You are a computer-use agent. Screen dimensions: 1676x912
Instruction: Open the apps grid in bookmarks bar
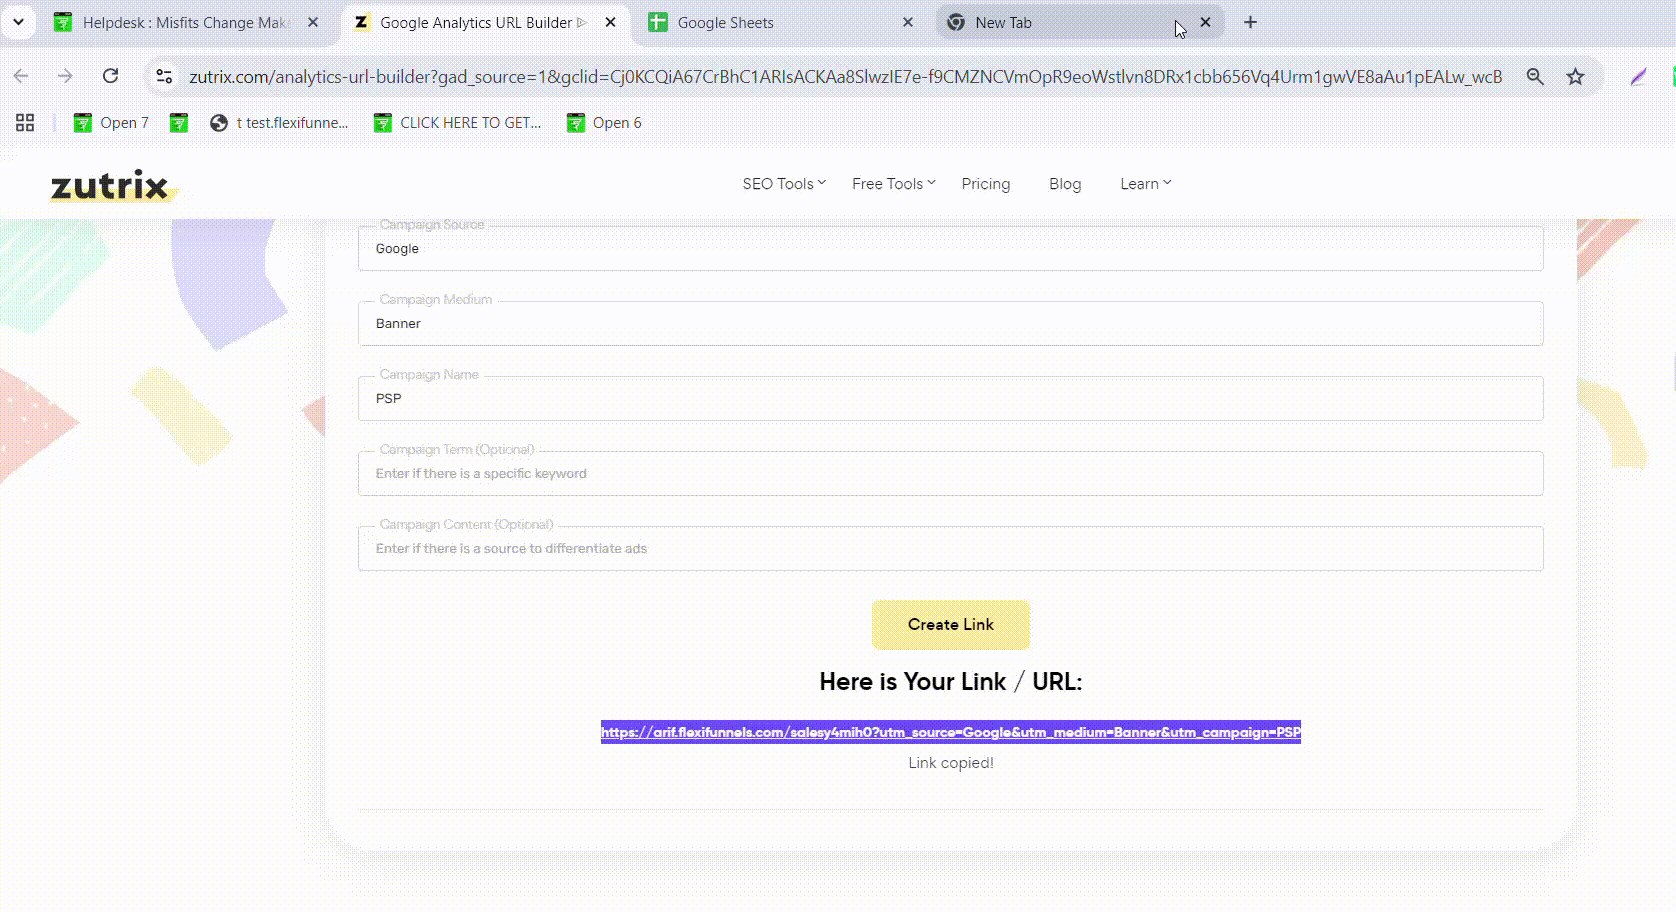[x=25, y=122]
